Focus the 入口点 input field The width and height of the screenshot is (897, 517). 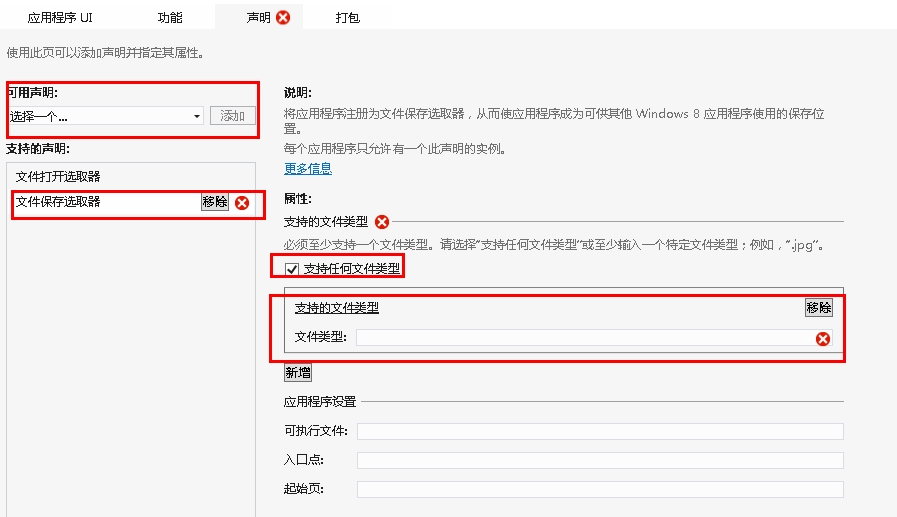pyautogui.click(x=600, y=460)
